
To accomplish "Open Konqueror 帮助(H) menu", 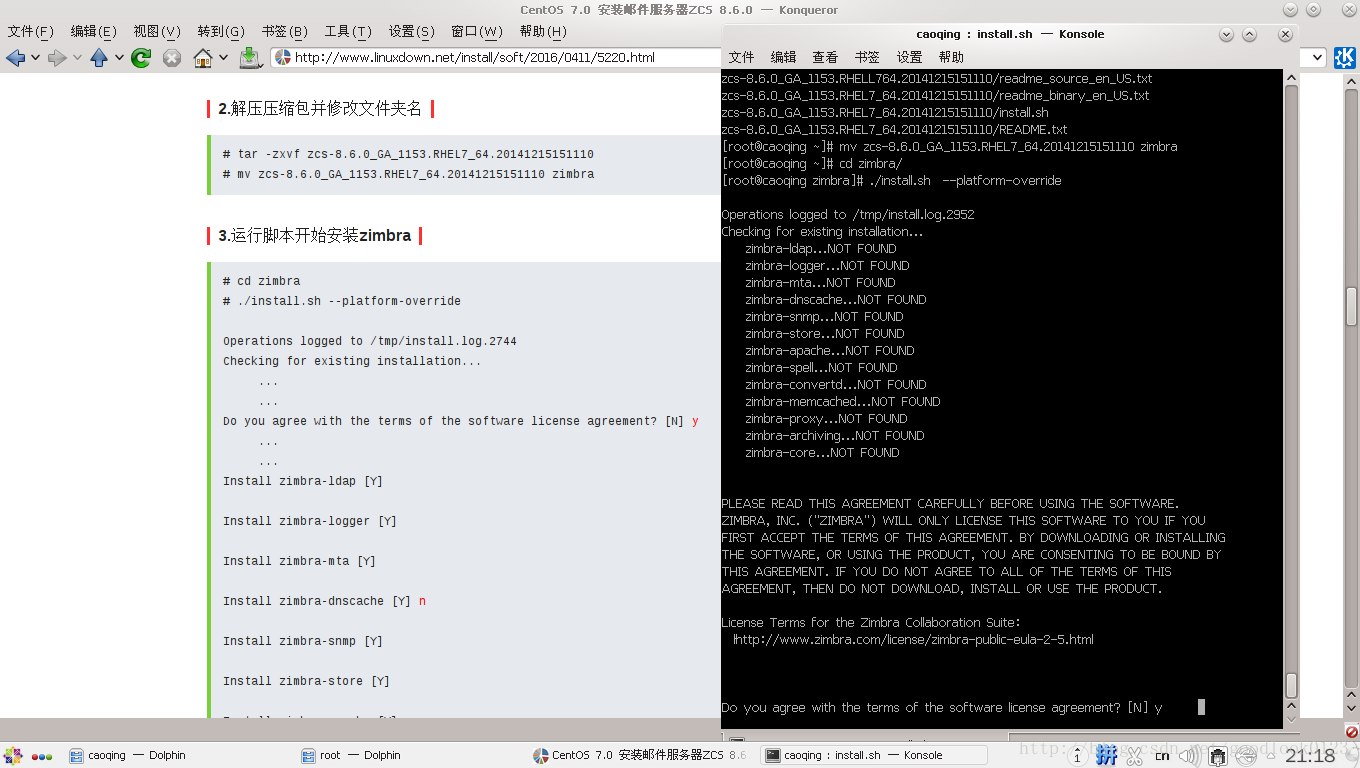I will pos(543,32).
